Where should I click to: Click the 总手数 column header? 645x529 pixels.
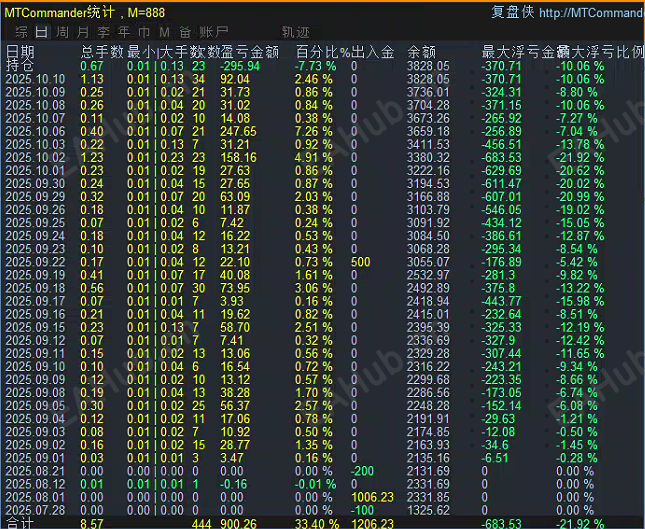[102, 52]
